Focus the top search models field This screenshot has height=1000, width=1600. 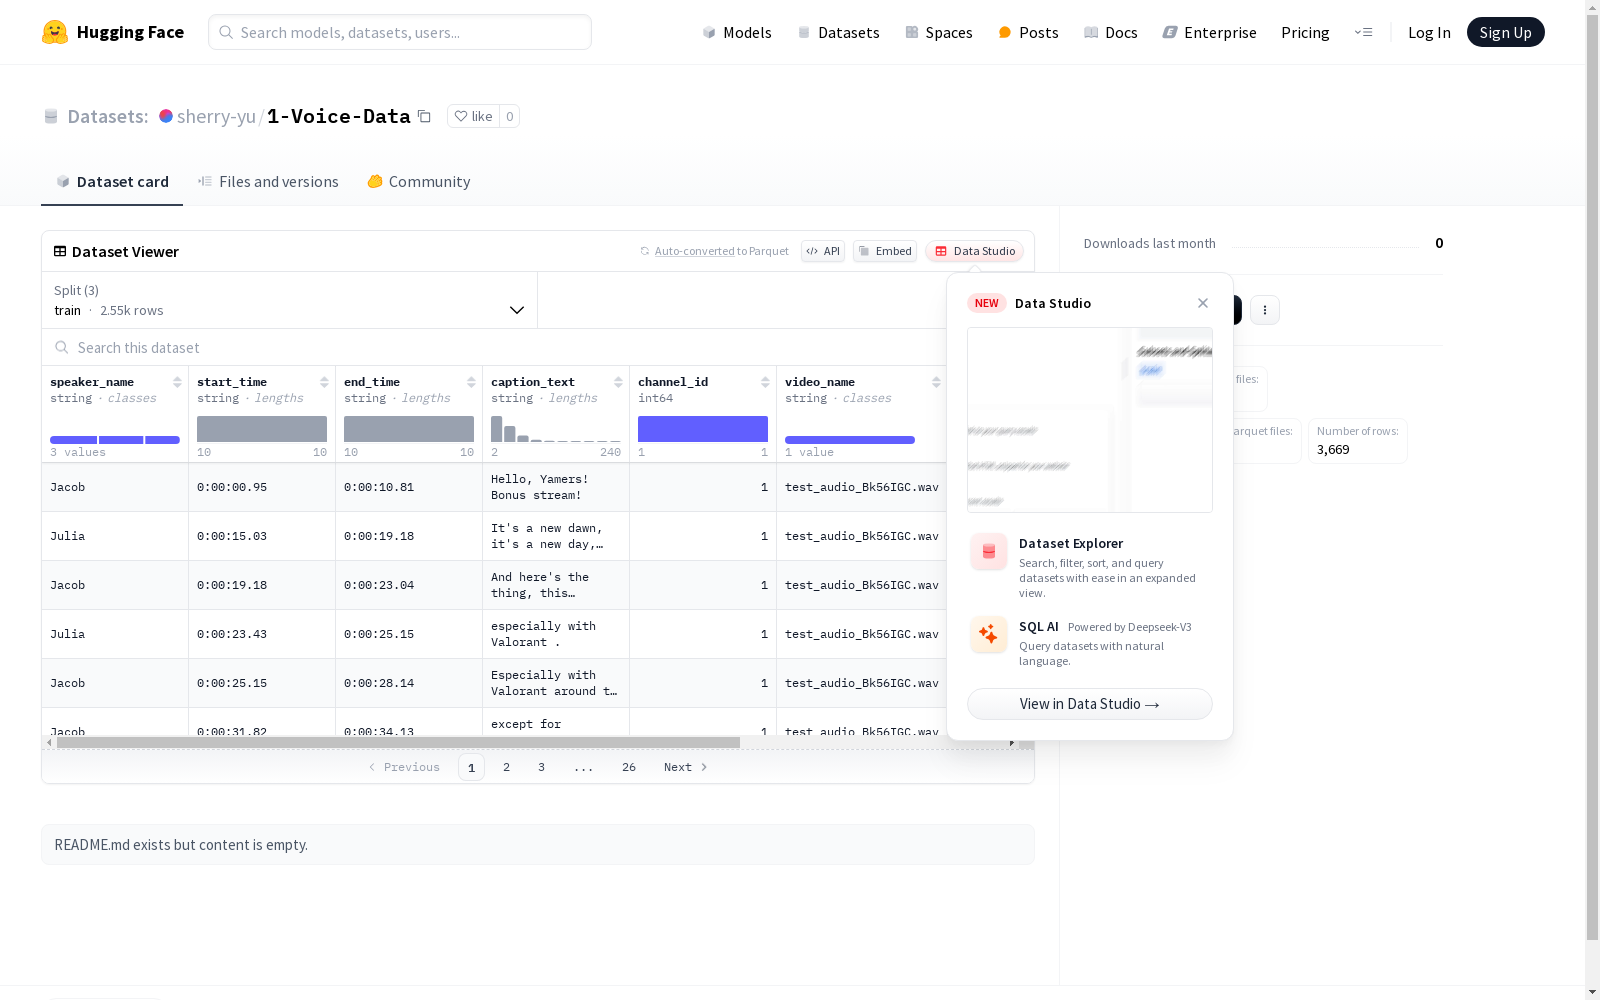click(x=400, y=32)
